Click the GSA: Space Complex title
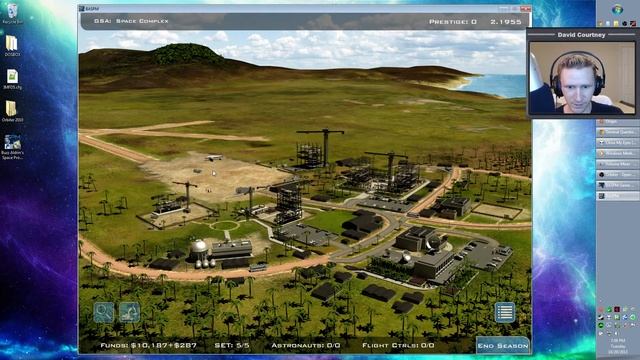 tap(131, 21)
